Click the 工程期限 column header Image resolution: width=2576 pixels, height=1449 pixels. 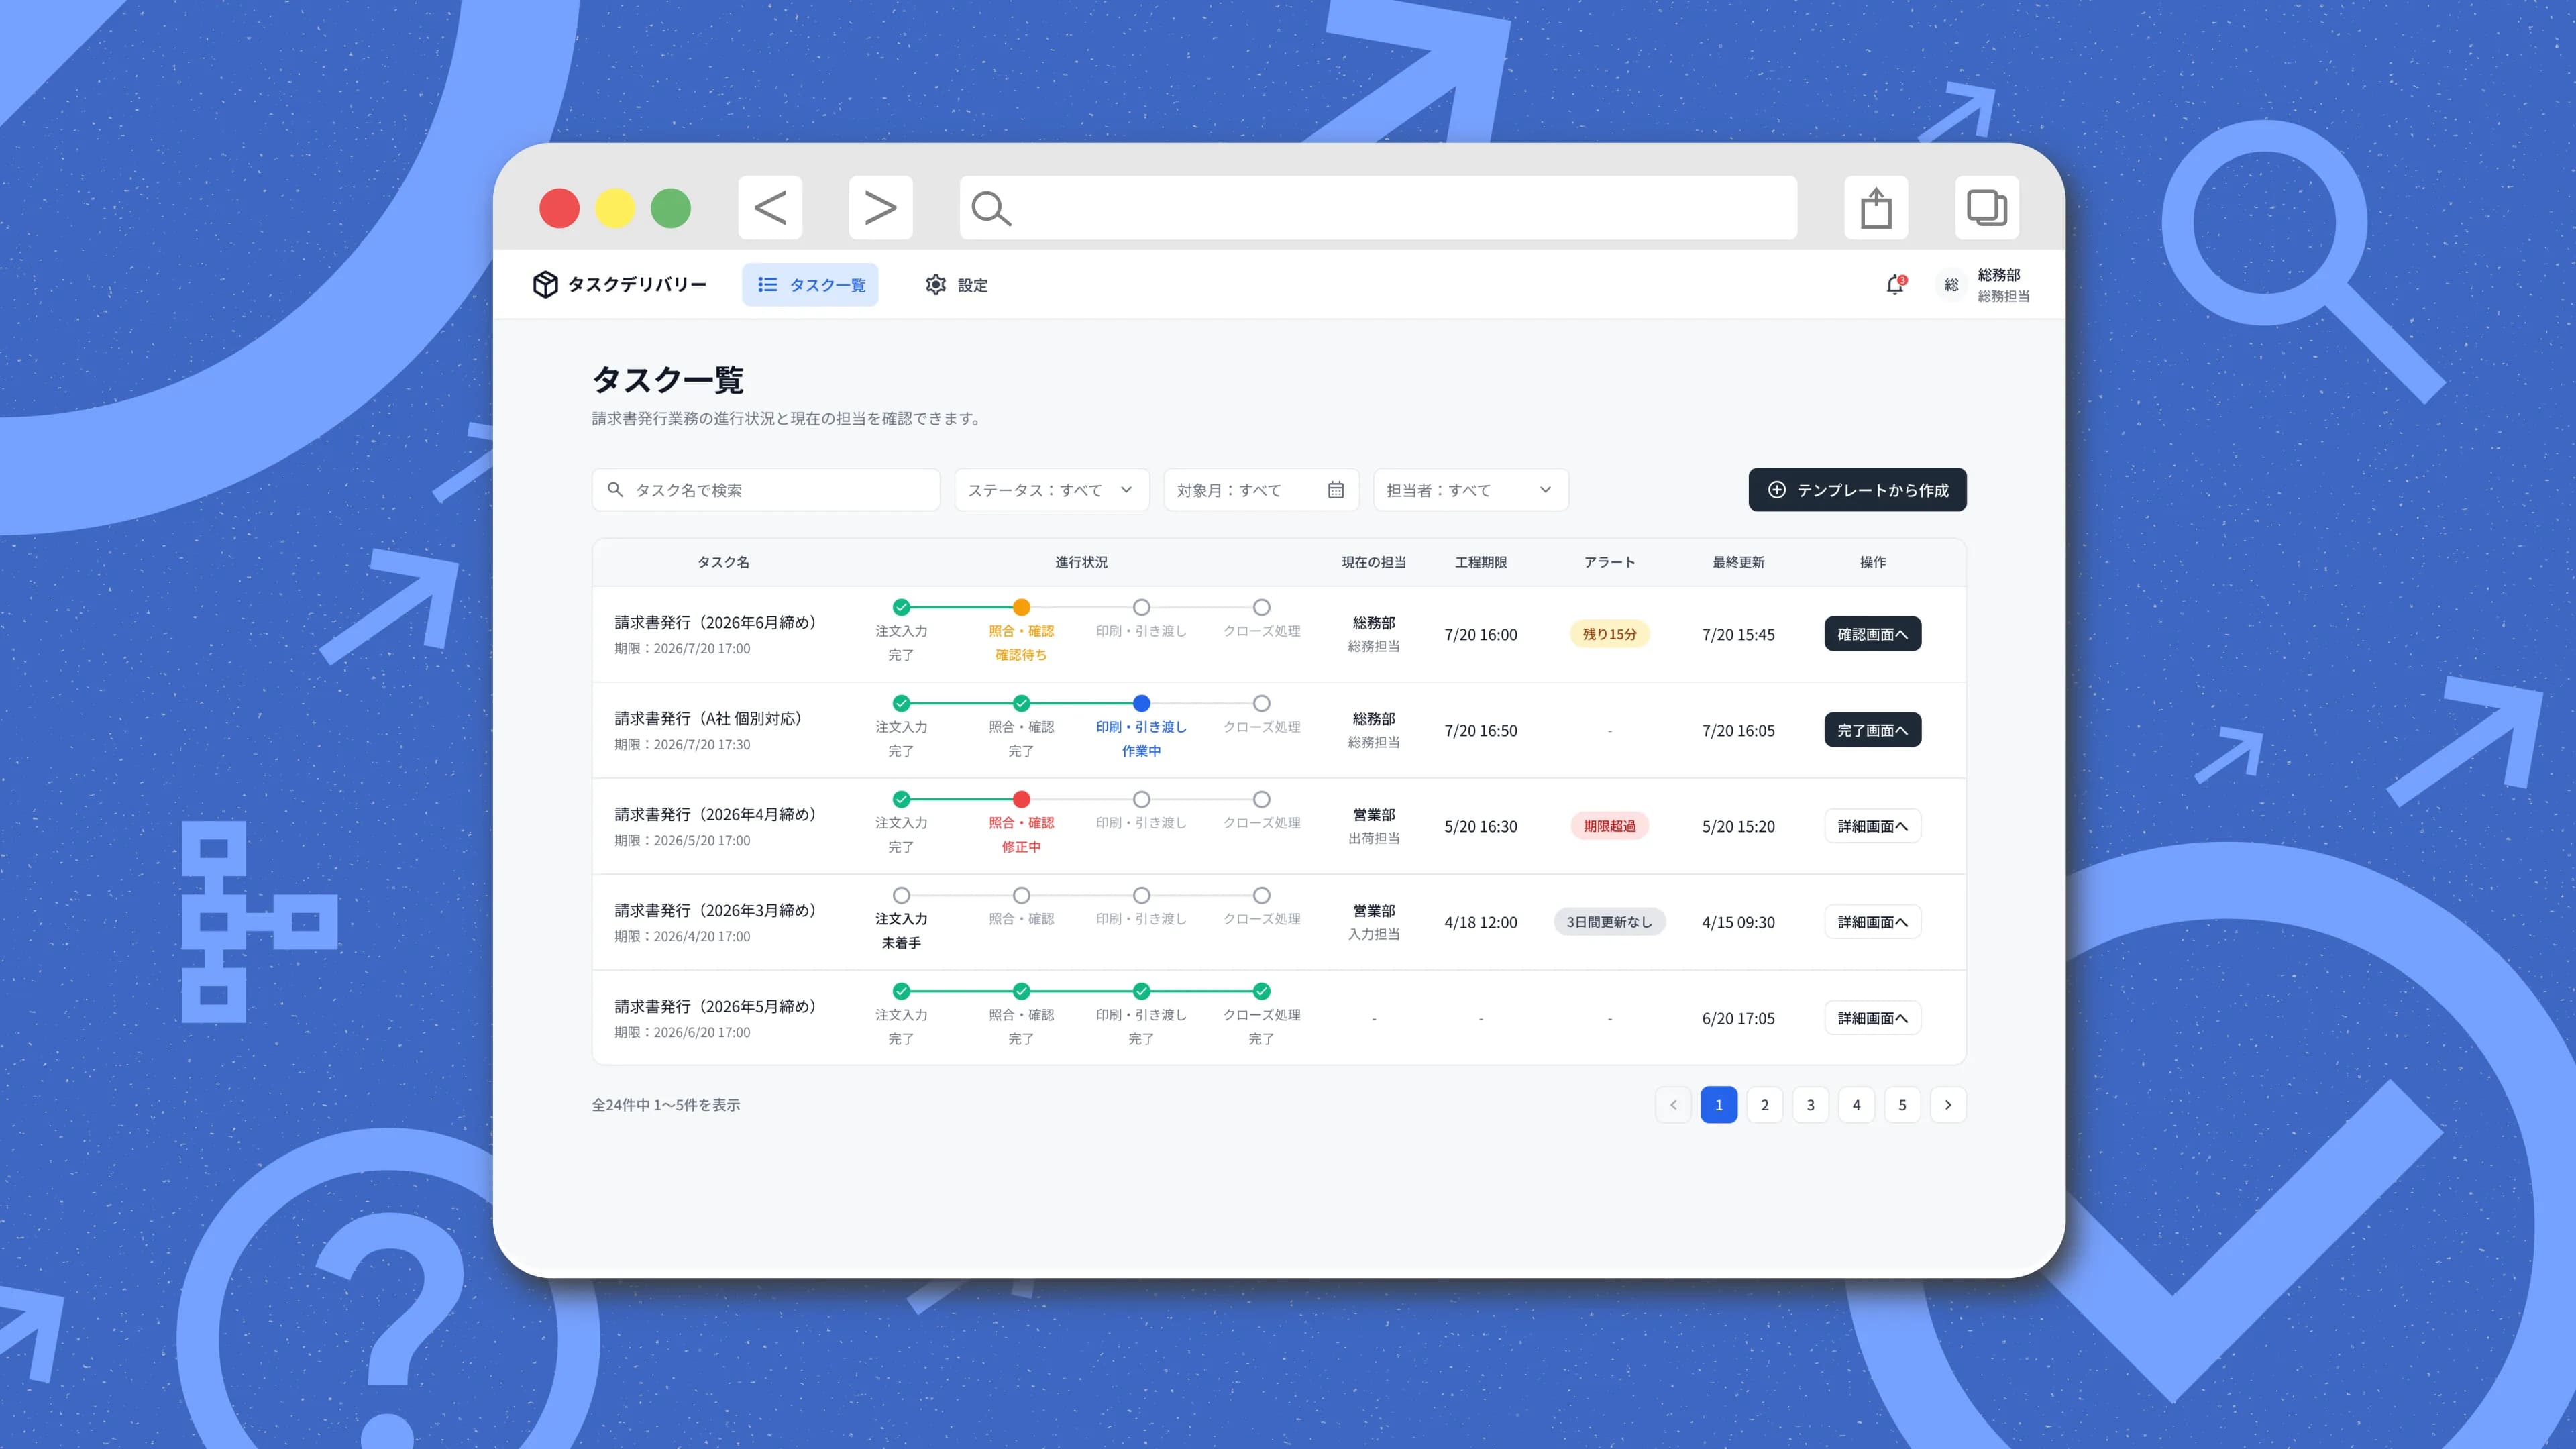click(1480, 562)
